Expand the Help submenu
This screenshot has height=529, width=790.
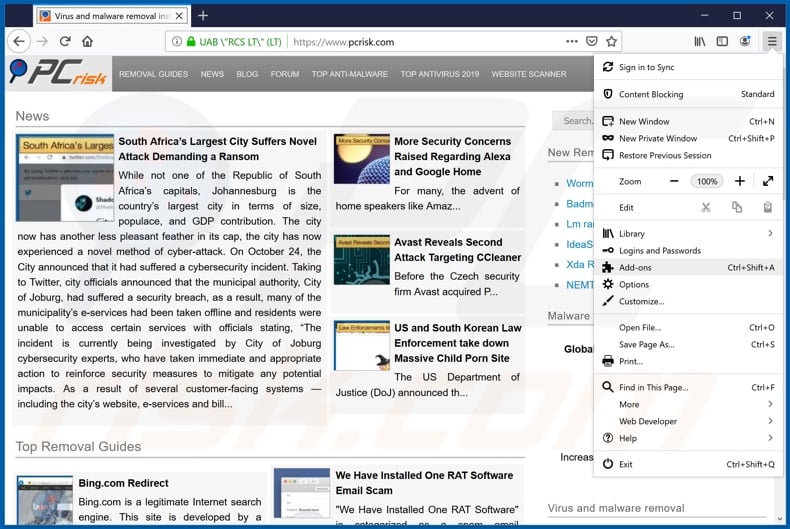(688, 438)
